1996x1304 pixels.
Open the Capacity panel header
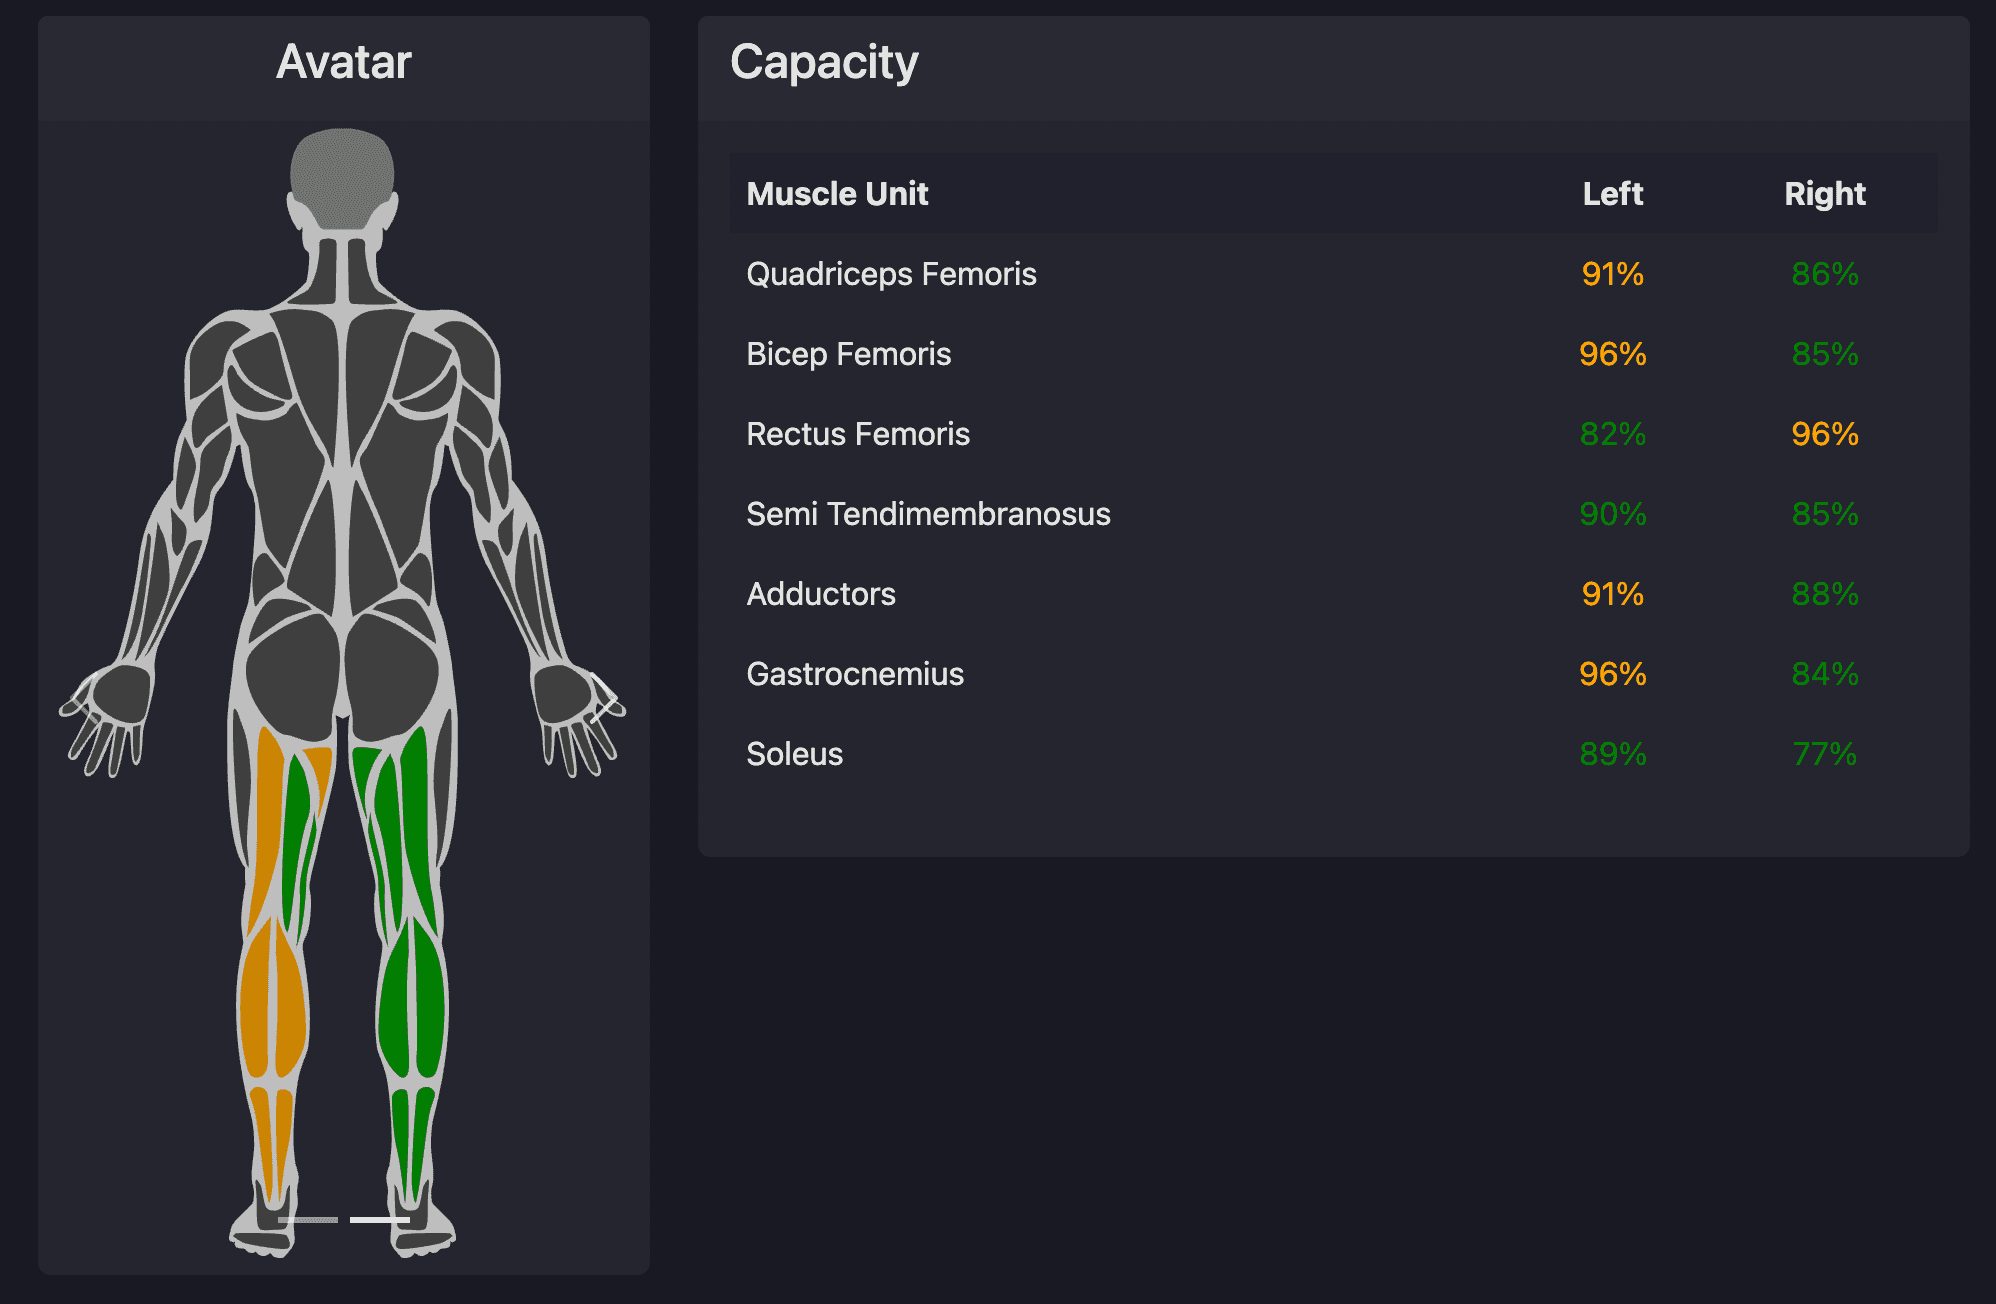[824, 62]
